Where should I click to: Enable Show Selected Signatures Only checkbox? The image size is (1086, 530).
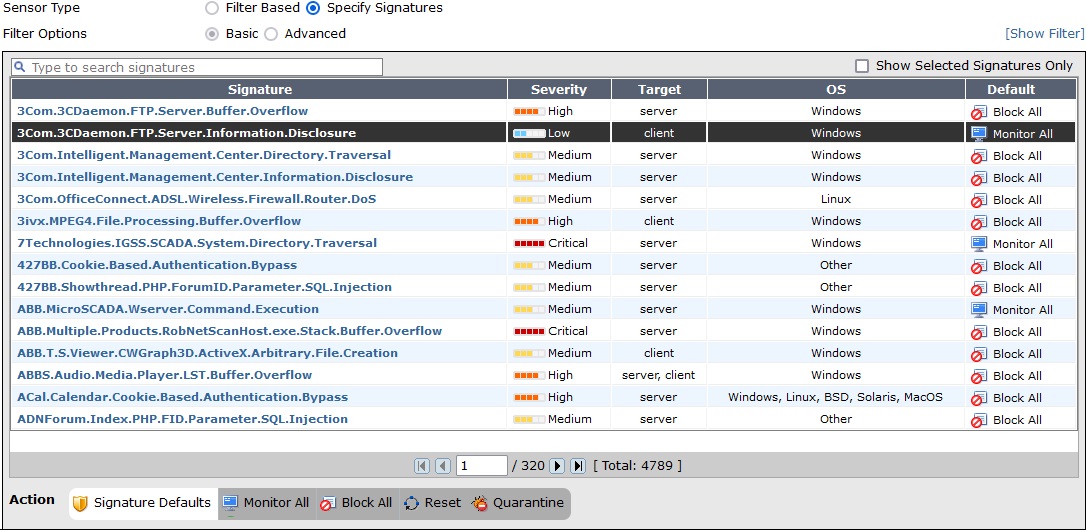(862, 66)
